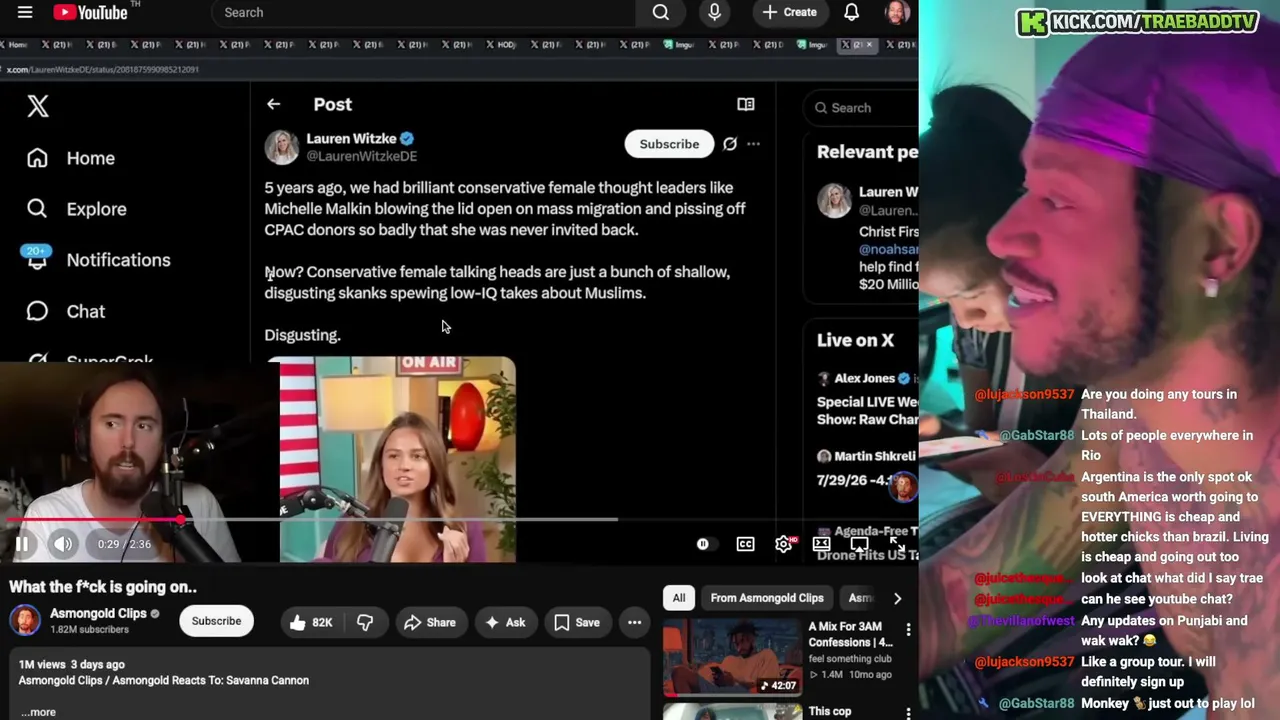Viewport: 1280px width, 720px height.
Task: Open the This cop video title
Action: pos(830,711)
